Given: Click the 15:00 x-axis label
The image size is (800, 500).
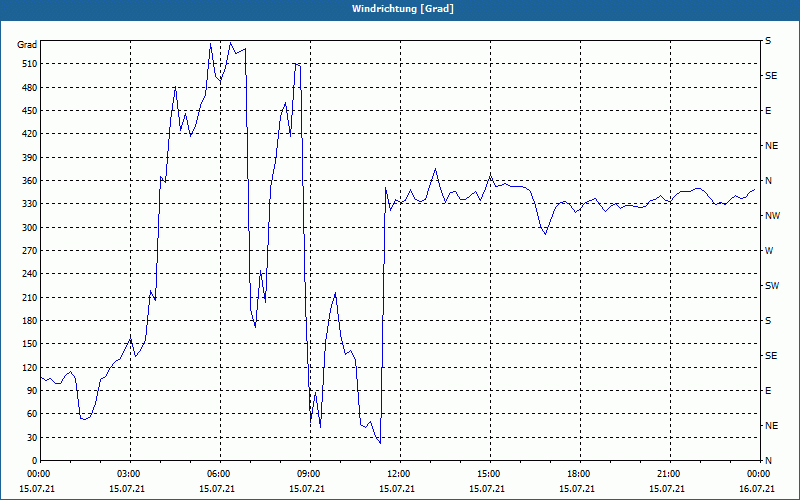Looking at the screenshot, I should pyautogui.click(x=490, y=474).
